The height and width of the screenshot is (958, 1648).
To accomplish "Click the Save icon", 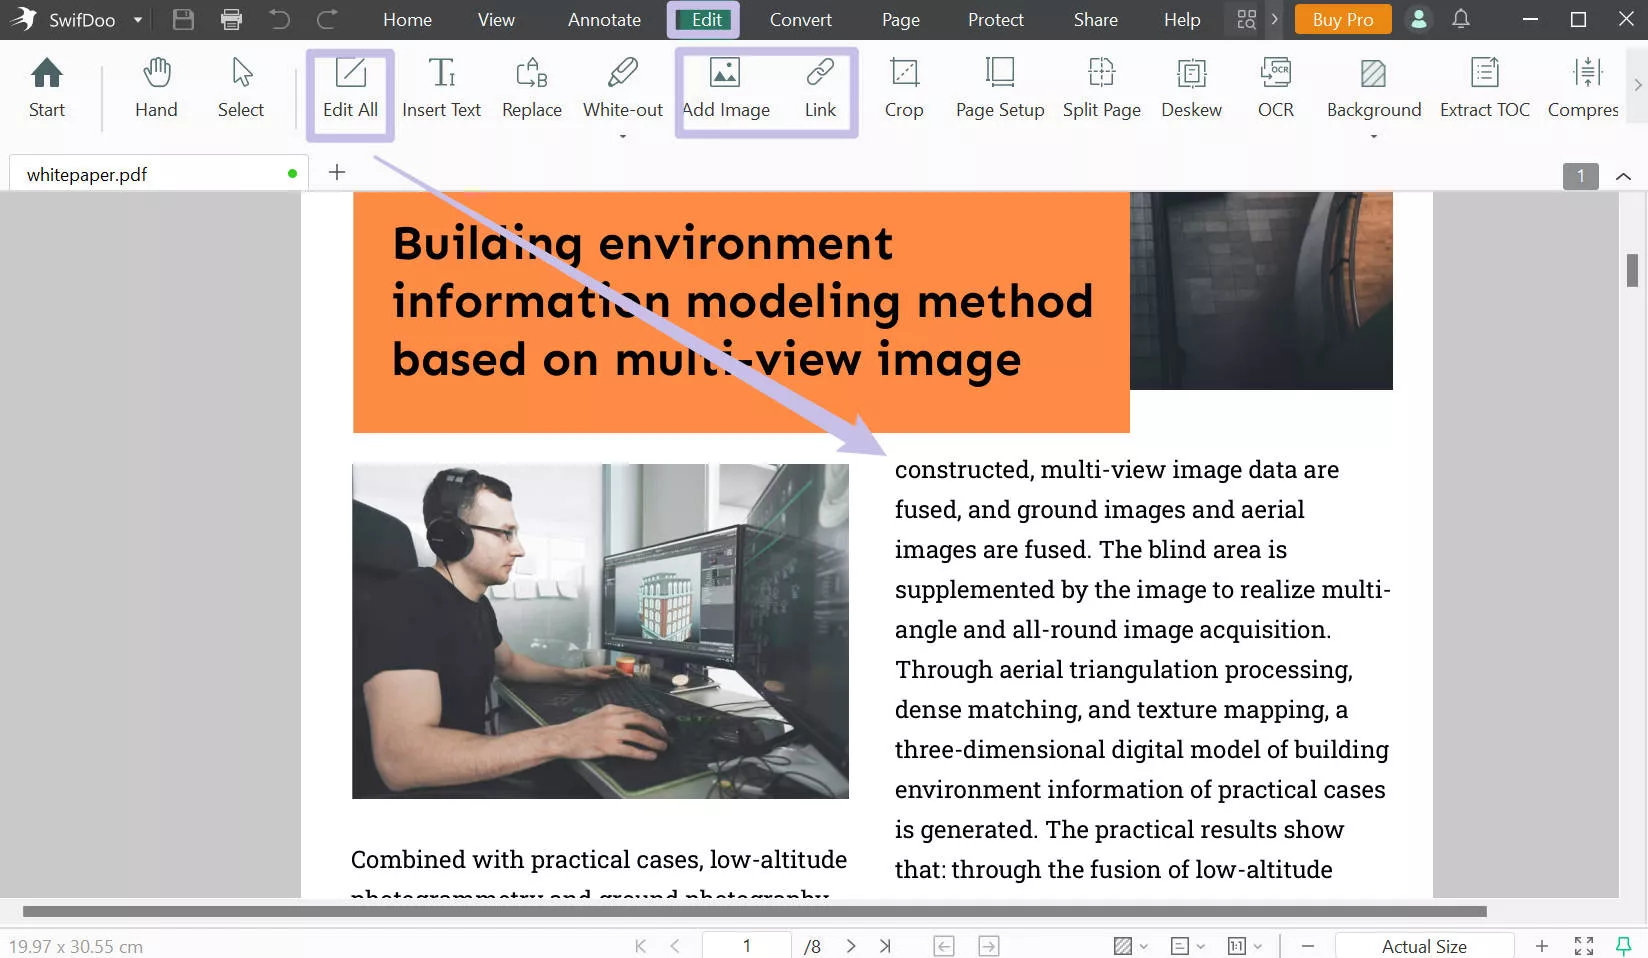I will (x=183, y=19).
